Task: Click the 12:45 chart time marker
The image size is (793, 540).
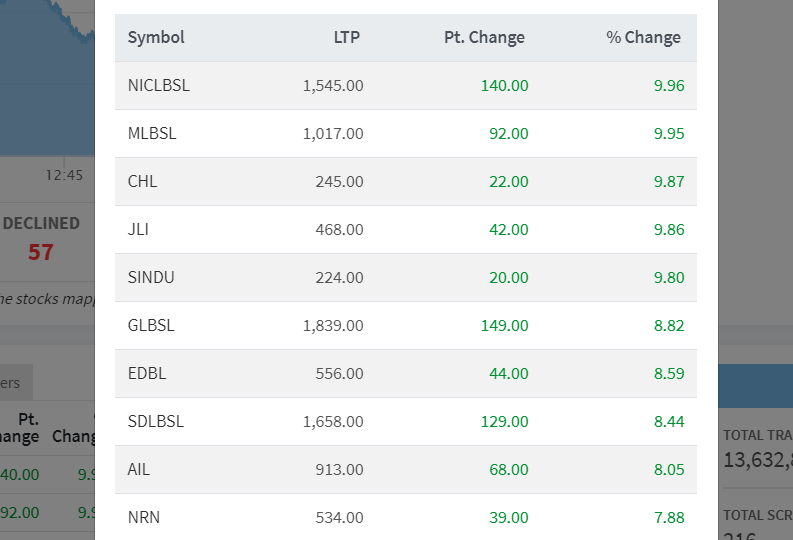Action: tap(64, 175)
